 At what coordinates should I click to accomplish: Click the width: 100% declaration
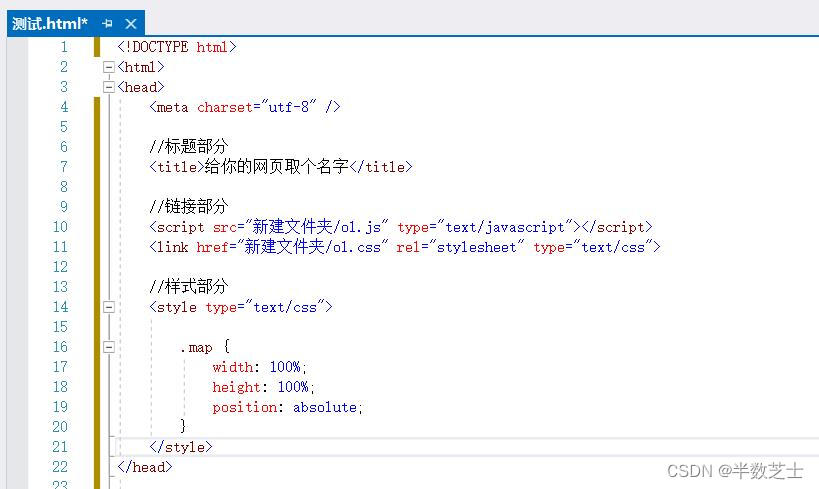tap(260, 367)
